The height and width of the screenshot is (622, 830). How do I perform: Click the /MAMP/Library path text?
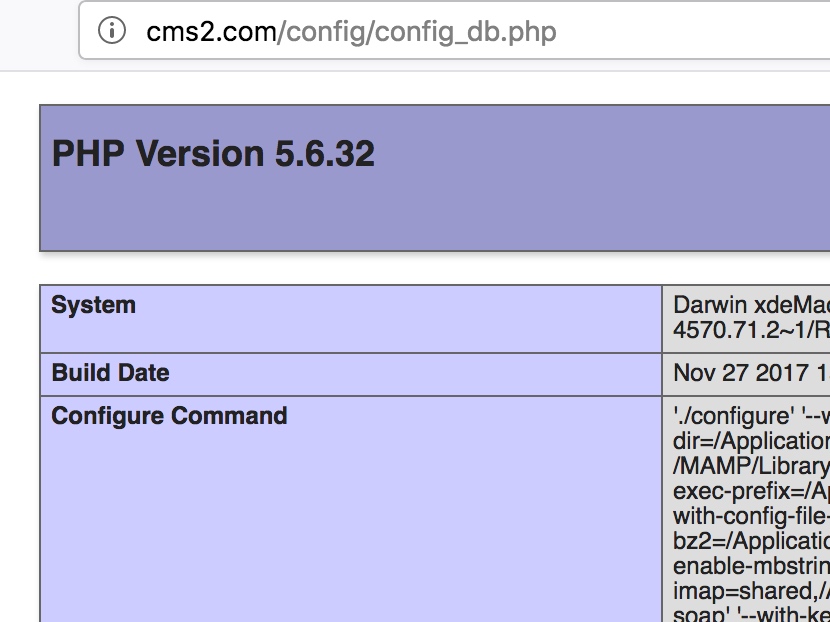coord(750,466)
